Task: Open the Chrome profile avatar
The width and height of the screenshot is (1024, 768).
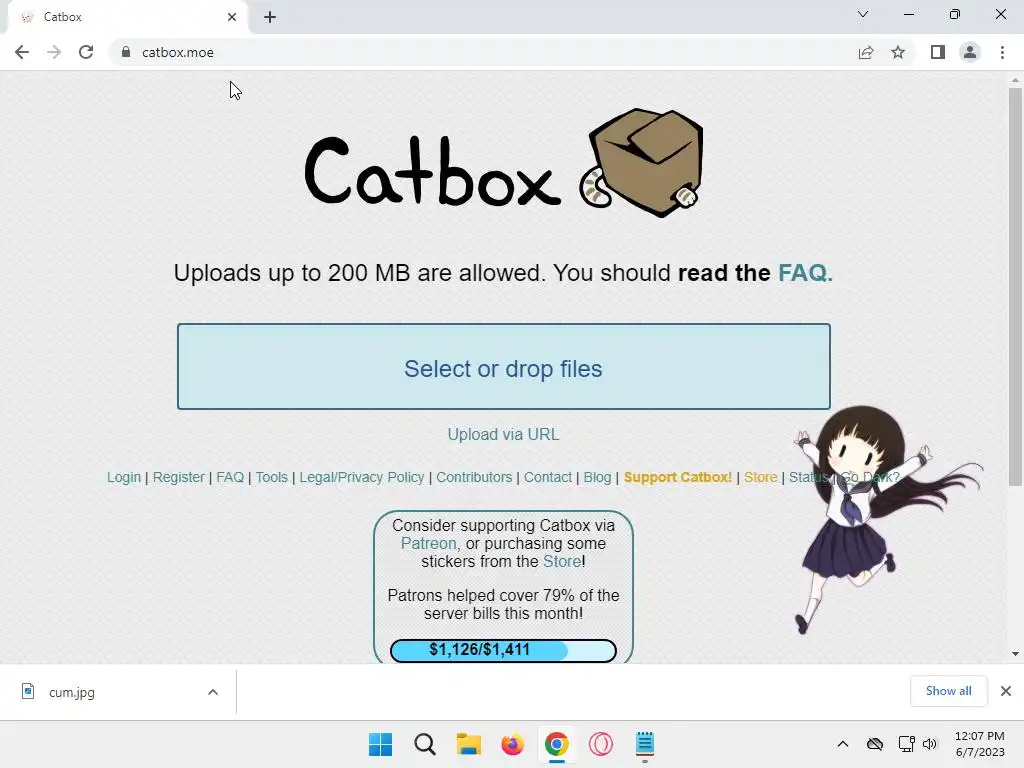Action: pyautogui.click(x=970, y=52)
